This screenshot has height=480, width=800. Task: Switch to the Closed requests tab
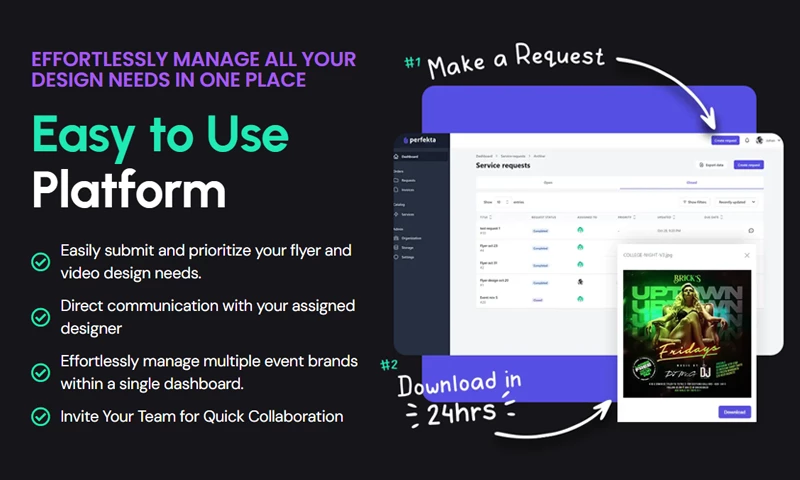pos(691,183)
